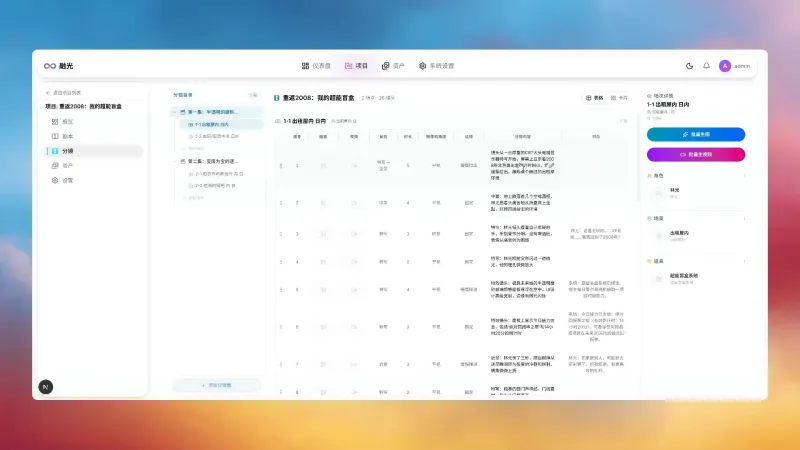This screenshot has height=450, width=800.
Task: Click the blue 批量生图 button
Action: (x=695, y=134)
